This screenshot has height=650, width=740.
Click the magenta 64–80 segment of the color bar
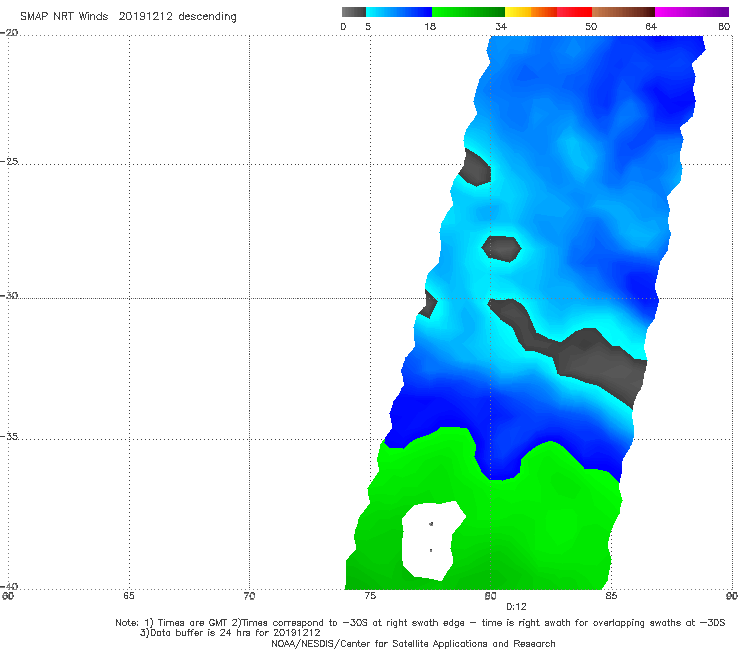(x=692, y=12)
